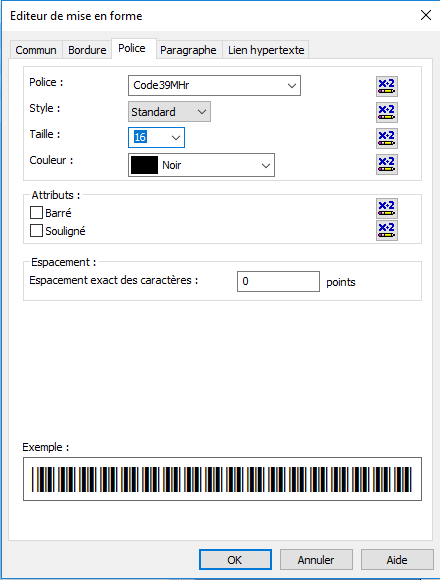Open formula editor for Souligné attribute
Image resolution: width=440 pixels, height=580 pixels.
(387, 230)
